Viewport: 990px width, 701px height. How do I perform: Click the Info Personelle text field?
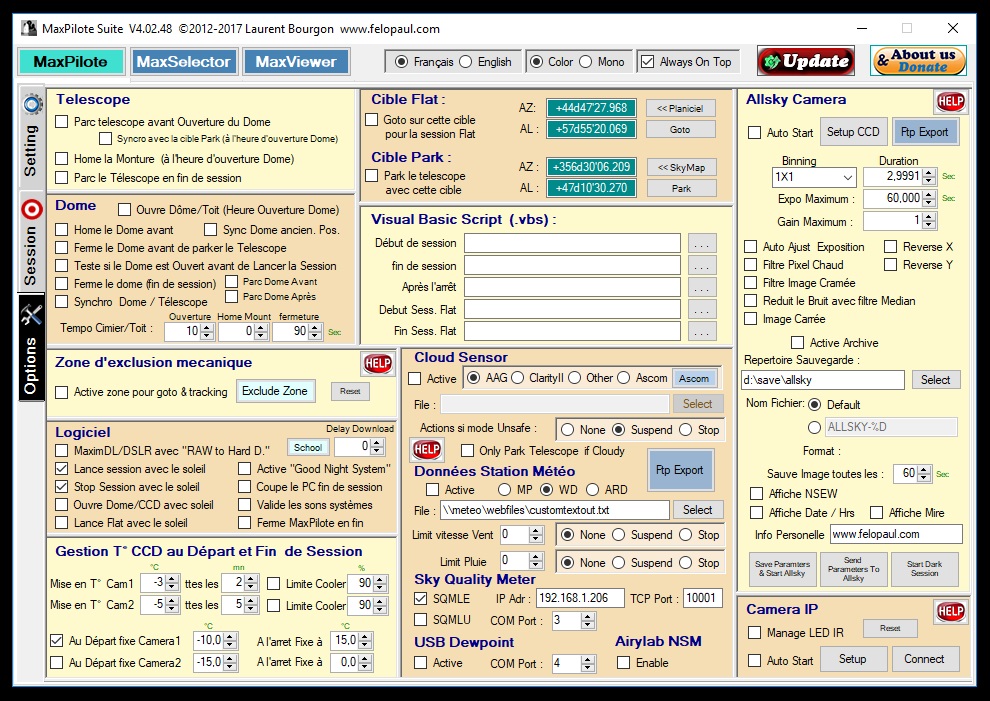click(x=896, y=534)
